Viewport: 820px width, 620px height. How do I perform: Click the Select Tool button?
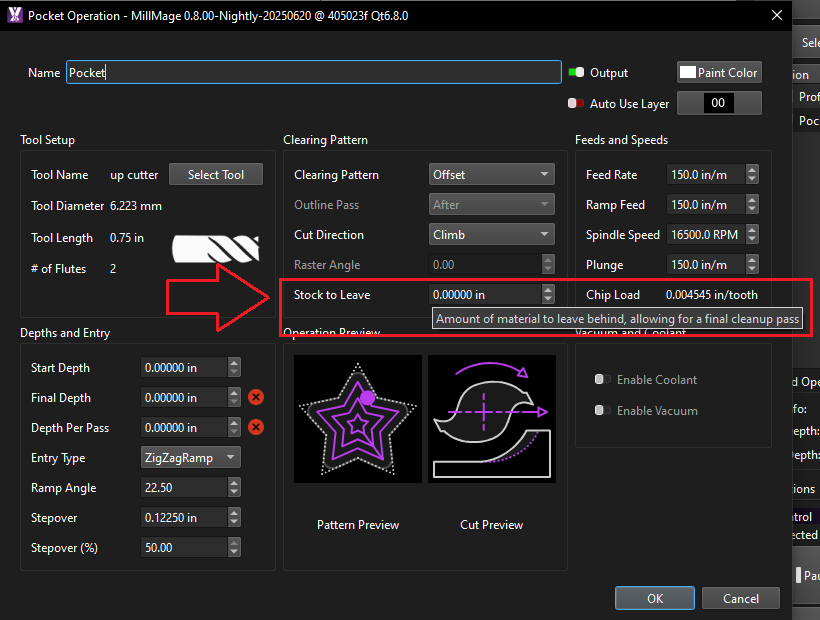(x=216, y=175)
